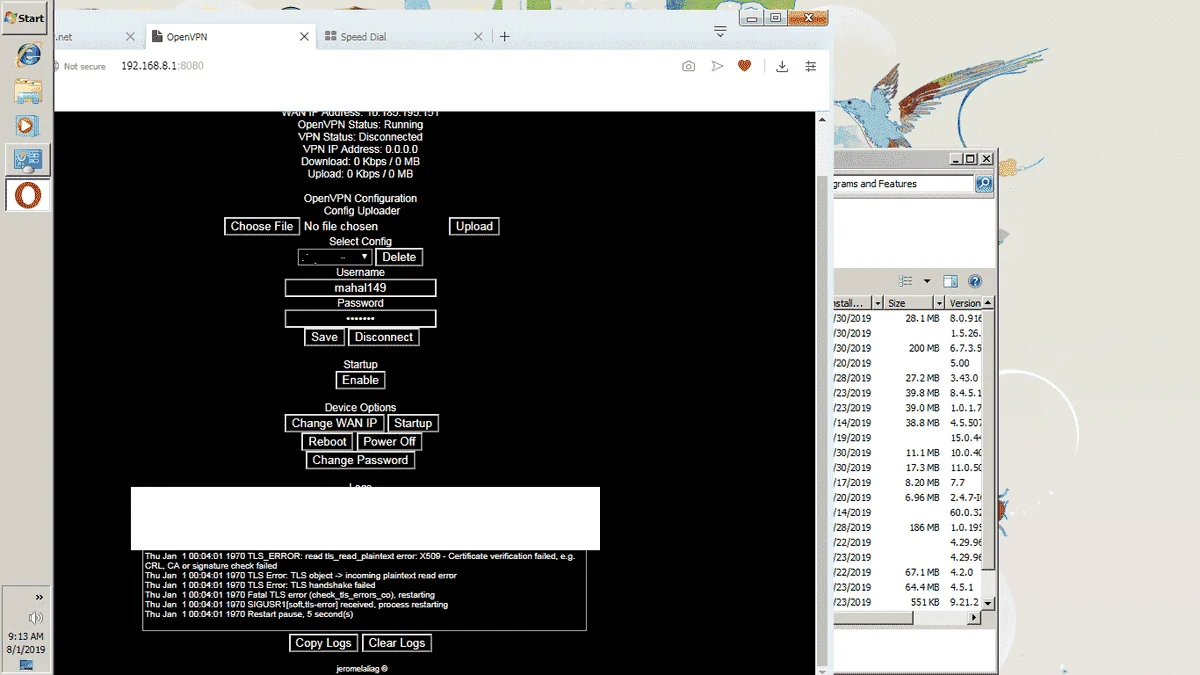This screenshot has height=675, width=1200.
Task: Click the jeromelaliag footer text
Action: click(x=361, y=669)
